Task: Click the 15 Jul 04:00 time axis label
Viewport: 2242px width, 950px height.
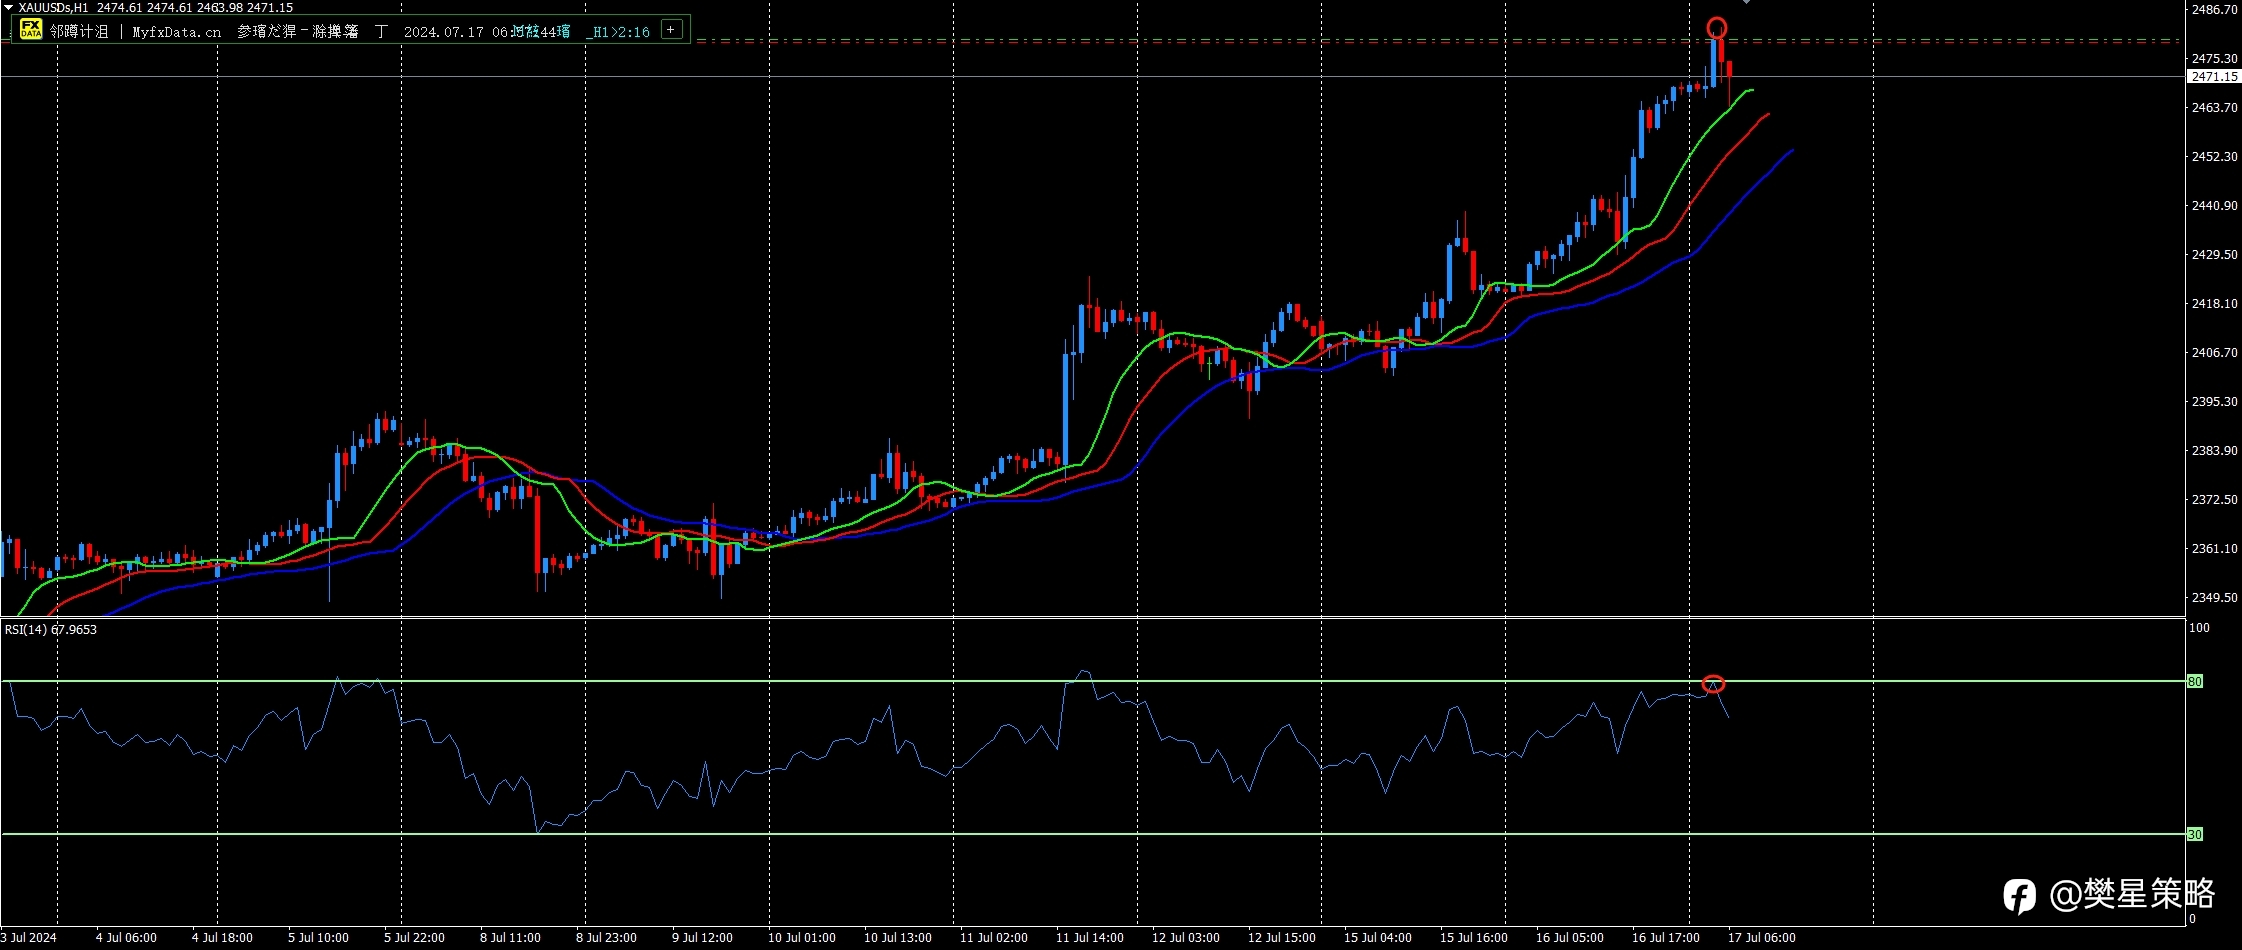Action: 1378,938
